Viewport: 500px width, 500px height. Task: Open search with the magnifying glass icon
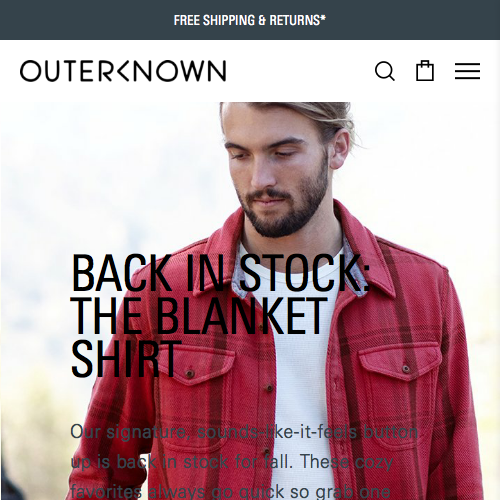tap(385, 71)
